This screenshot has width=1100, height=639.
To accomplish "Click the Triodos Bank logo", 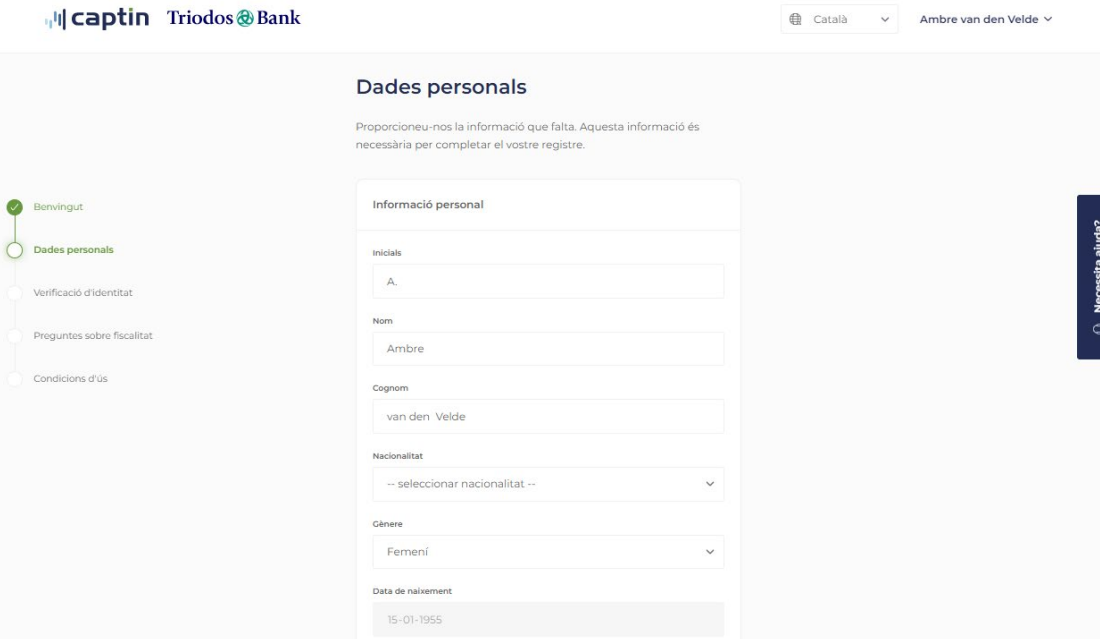I will 234,18.
